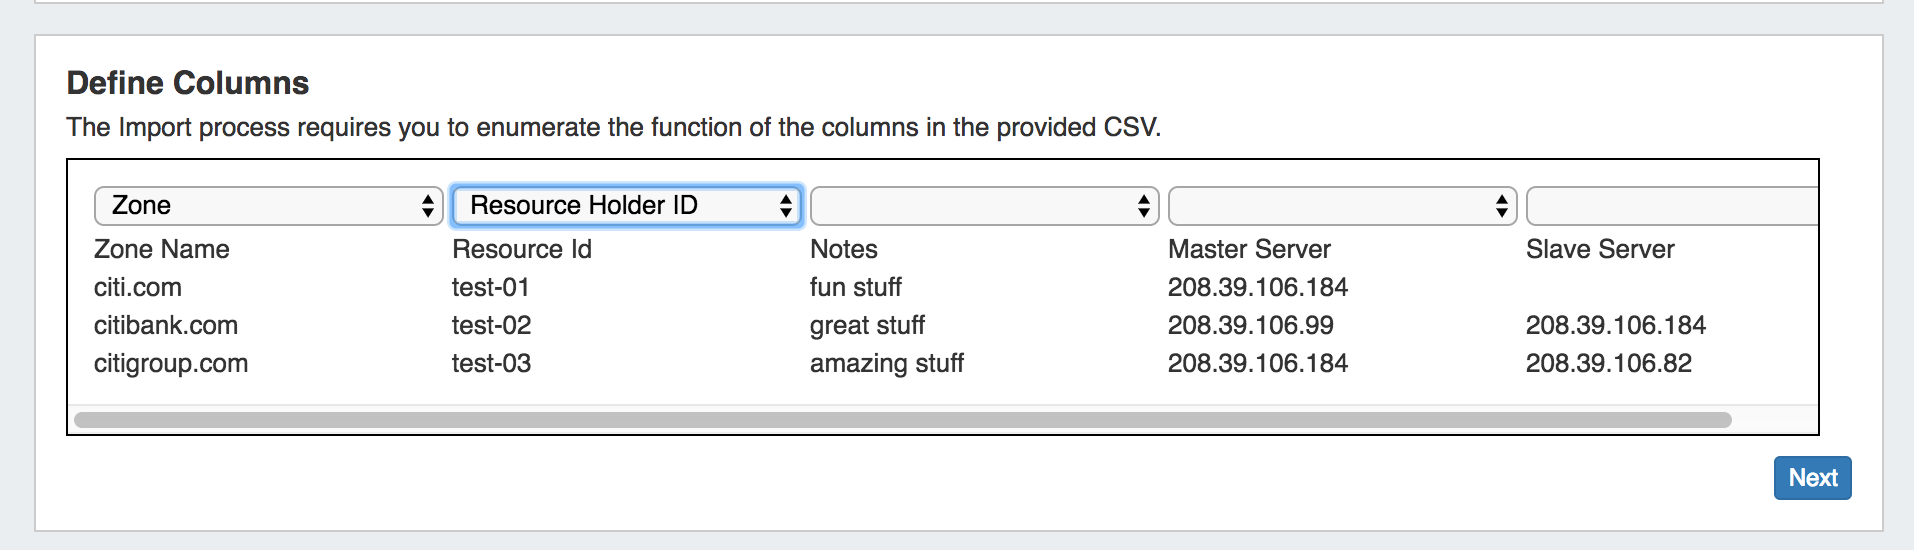Click the test-03 resource ID cell
The image size is (1914, 550).
[x=492, y=364]
